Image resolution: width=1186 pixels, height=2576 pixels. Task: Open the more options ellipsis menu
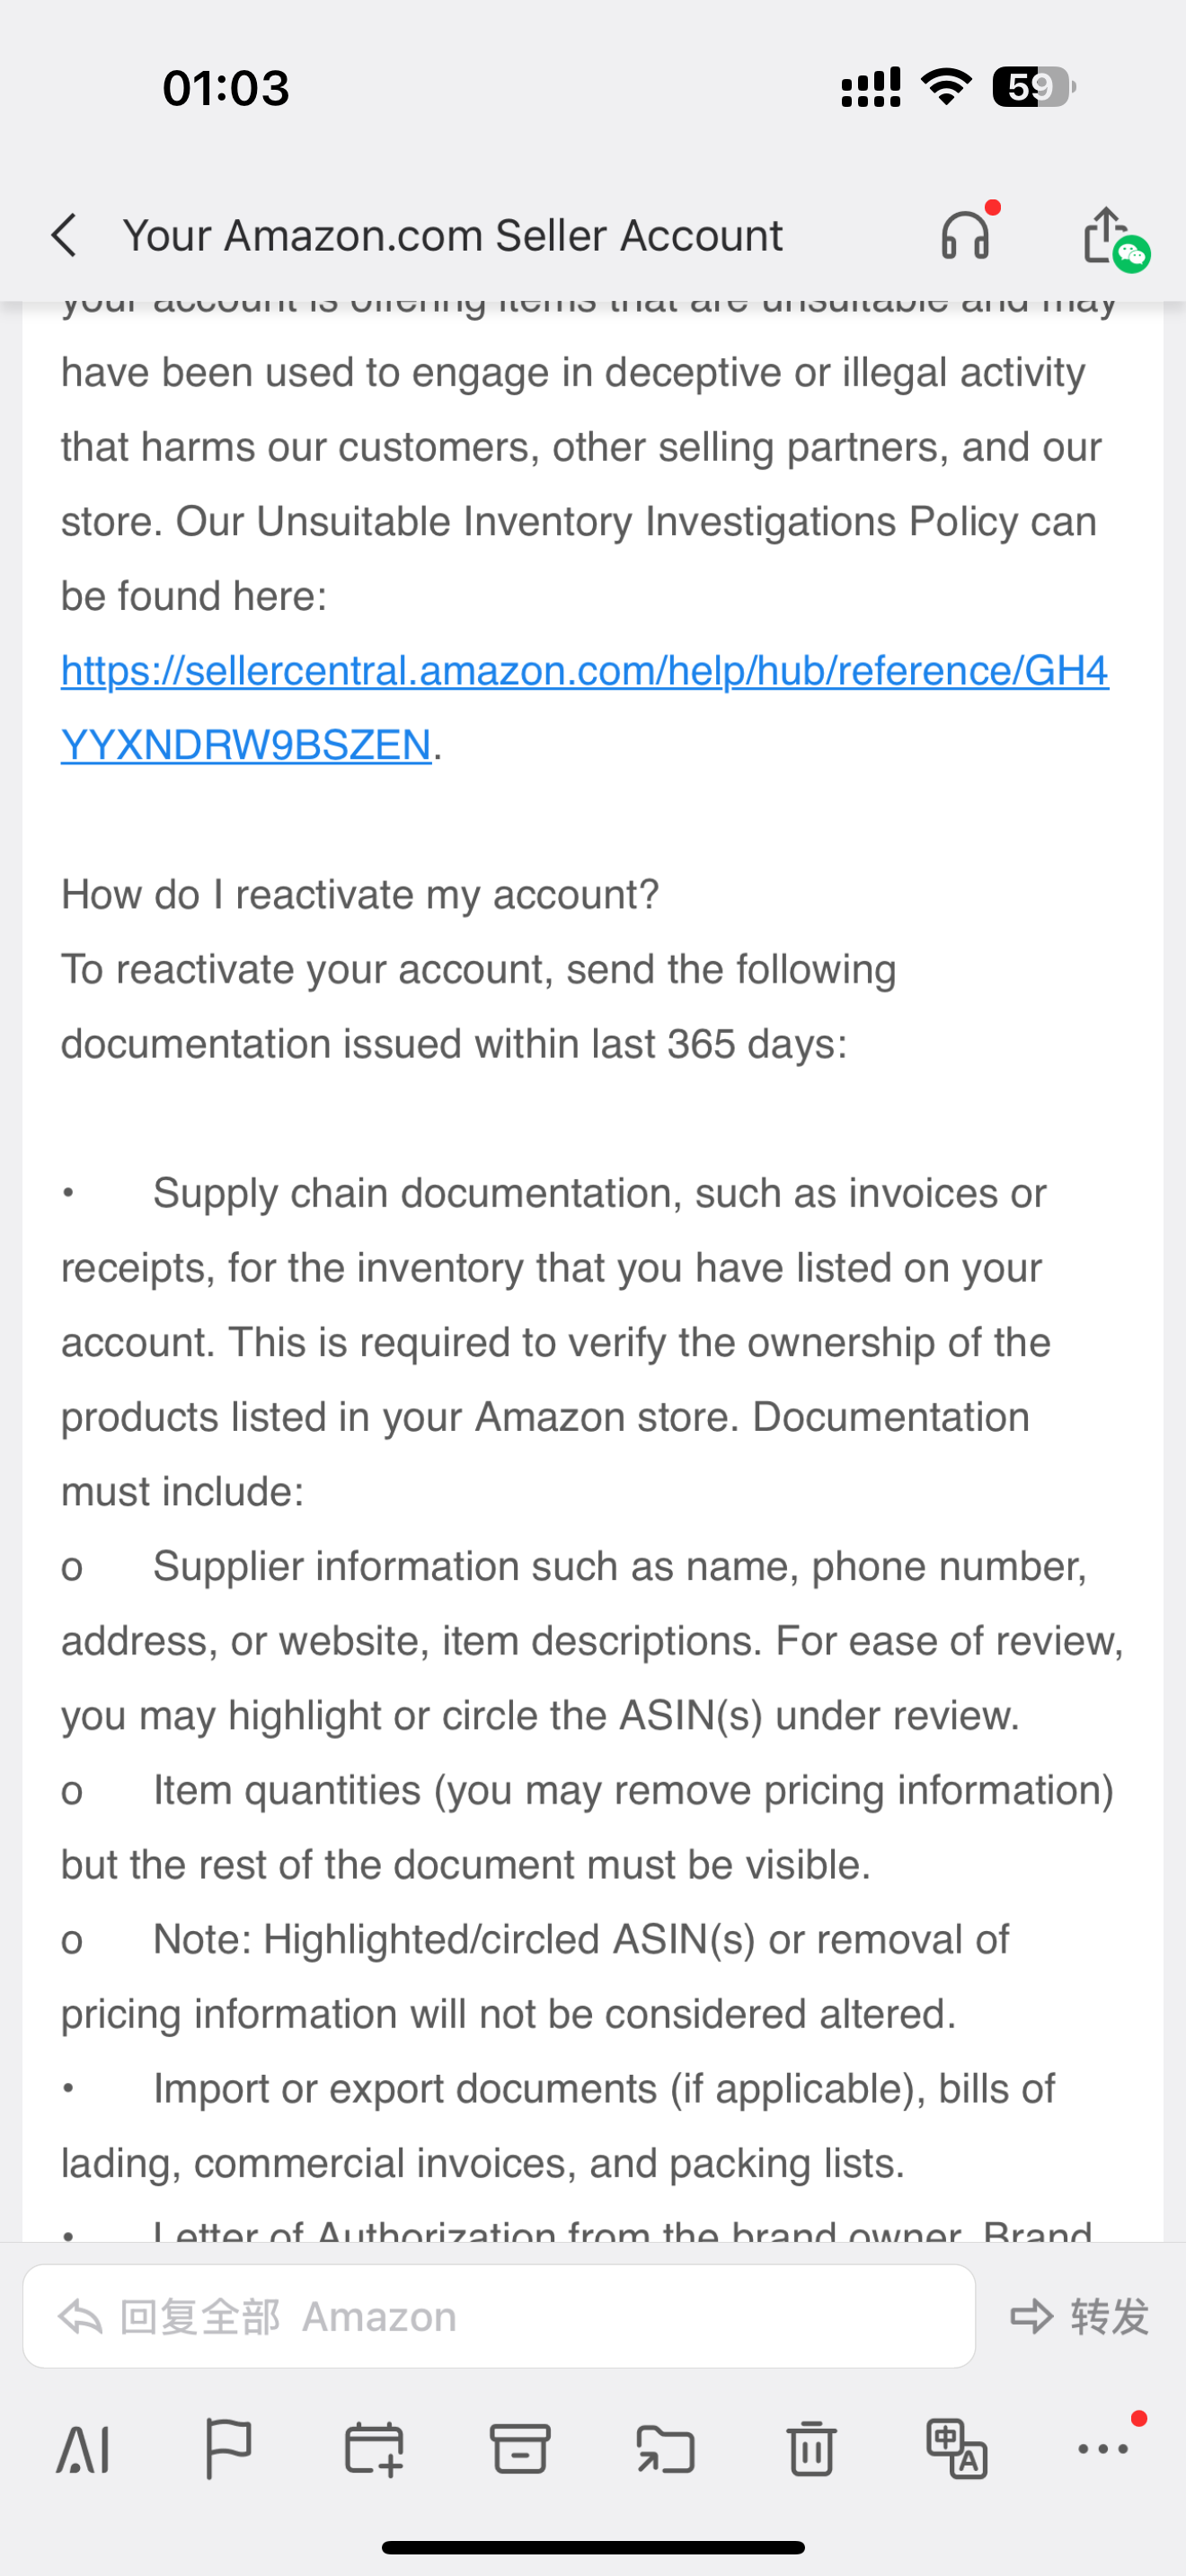(1105, 2447)
